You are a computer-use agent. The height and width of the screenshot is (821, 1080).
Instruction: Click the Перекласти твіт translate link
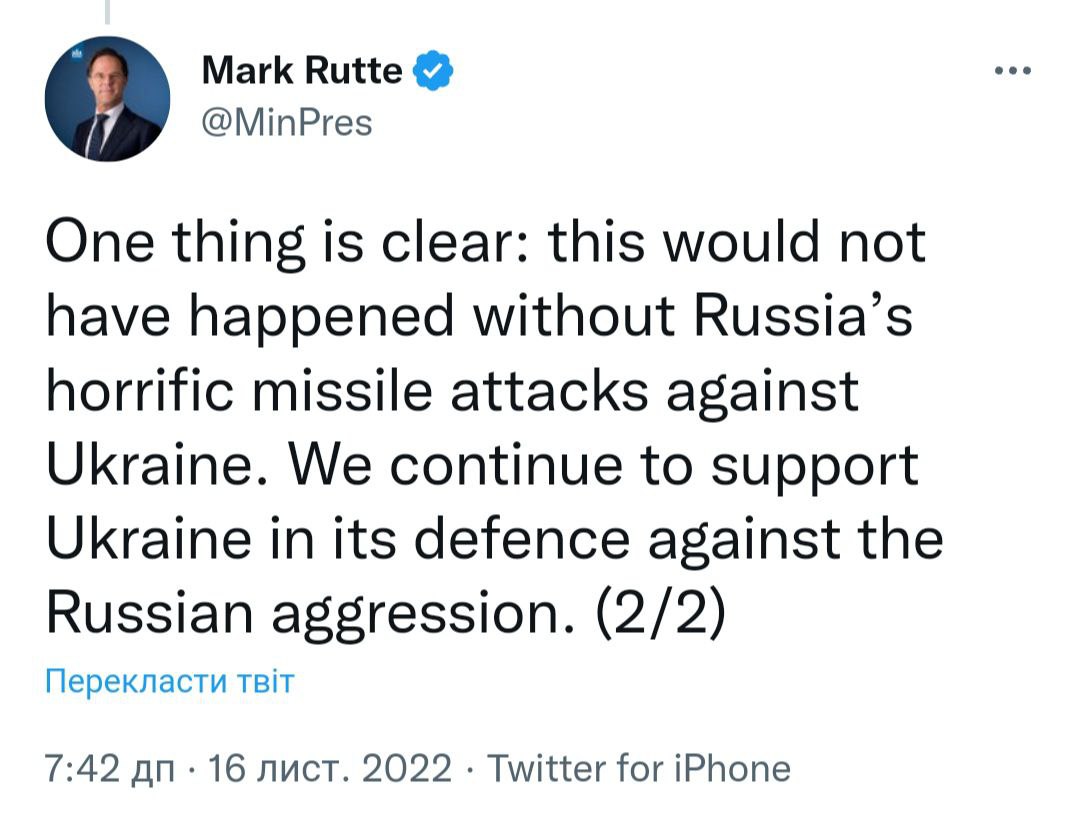[171, 683]
